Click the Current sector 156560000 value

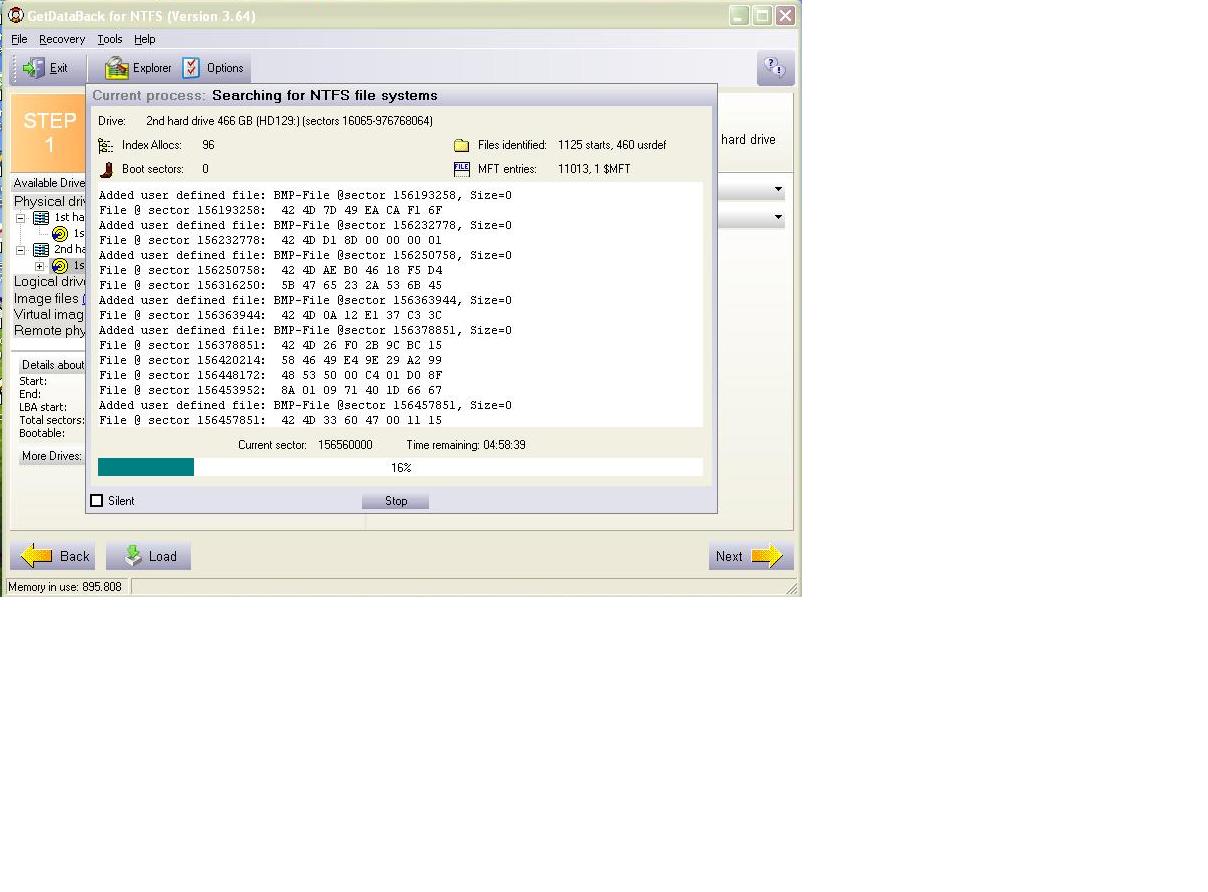(x=345, y=445)
